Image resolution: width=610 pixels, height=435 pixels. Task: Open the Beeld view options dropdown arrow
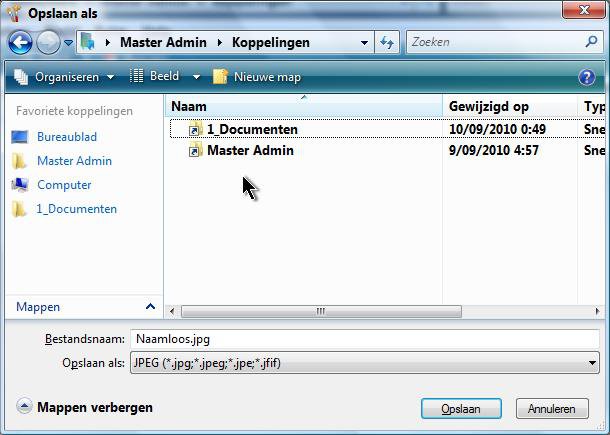(196, 77)
